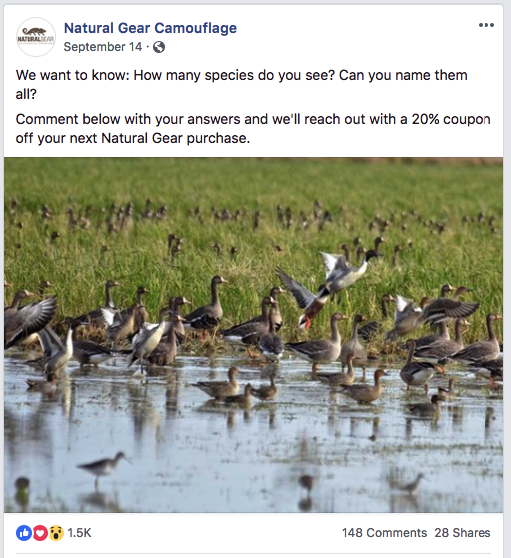The width and height of the screenshot is (511, 558).
Task: Click the blue Like reaction icon
Action: click(x=24, y=533)
